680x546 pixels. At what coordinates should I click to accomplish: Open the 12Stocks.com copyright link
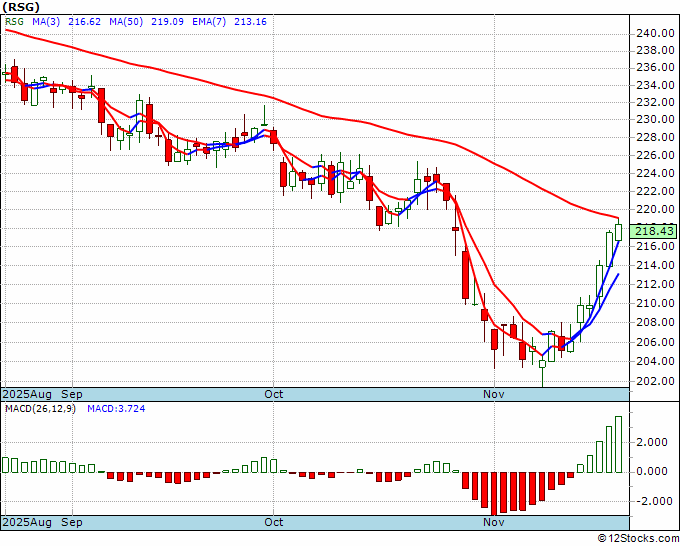click(638, 539)
